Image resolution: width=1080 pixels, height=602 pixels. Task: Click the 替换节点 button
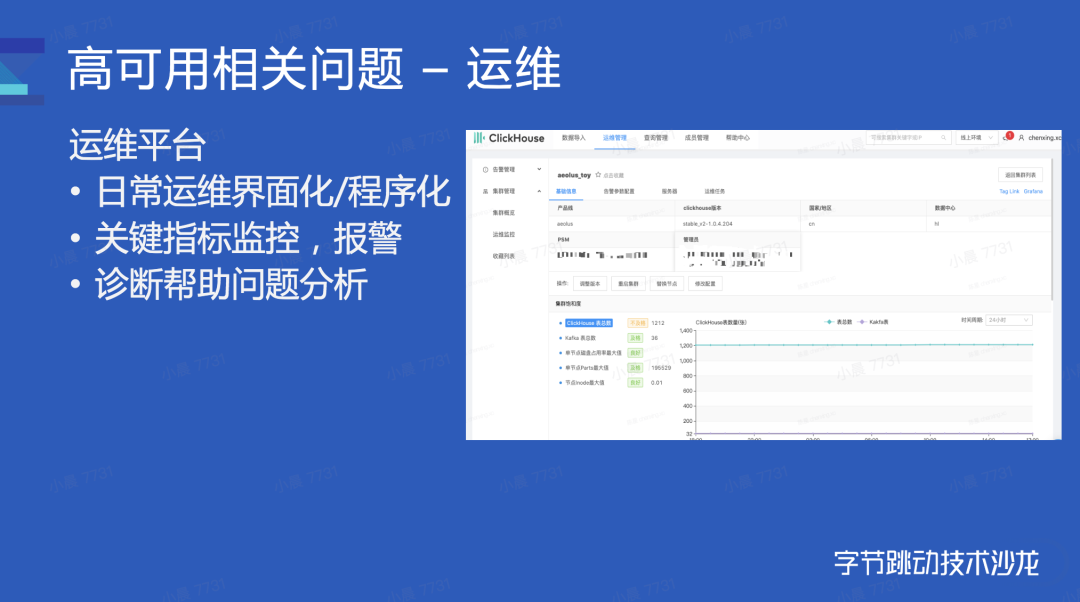click(x=667, y=284)
